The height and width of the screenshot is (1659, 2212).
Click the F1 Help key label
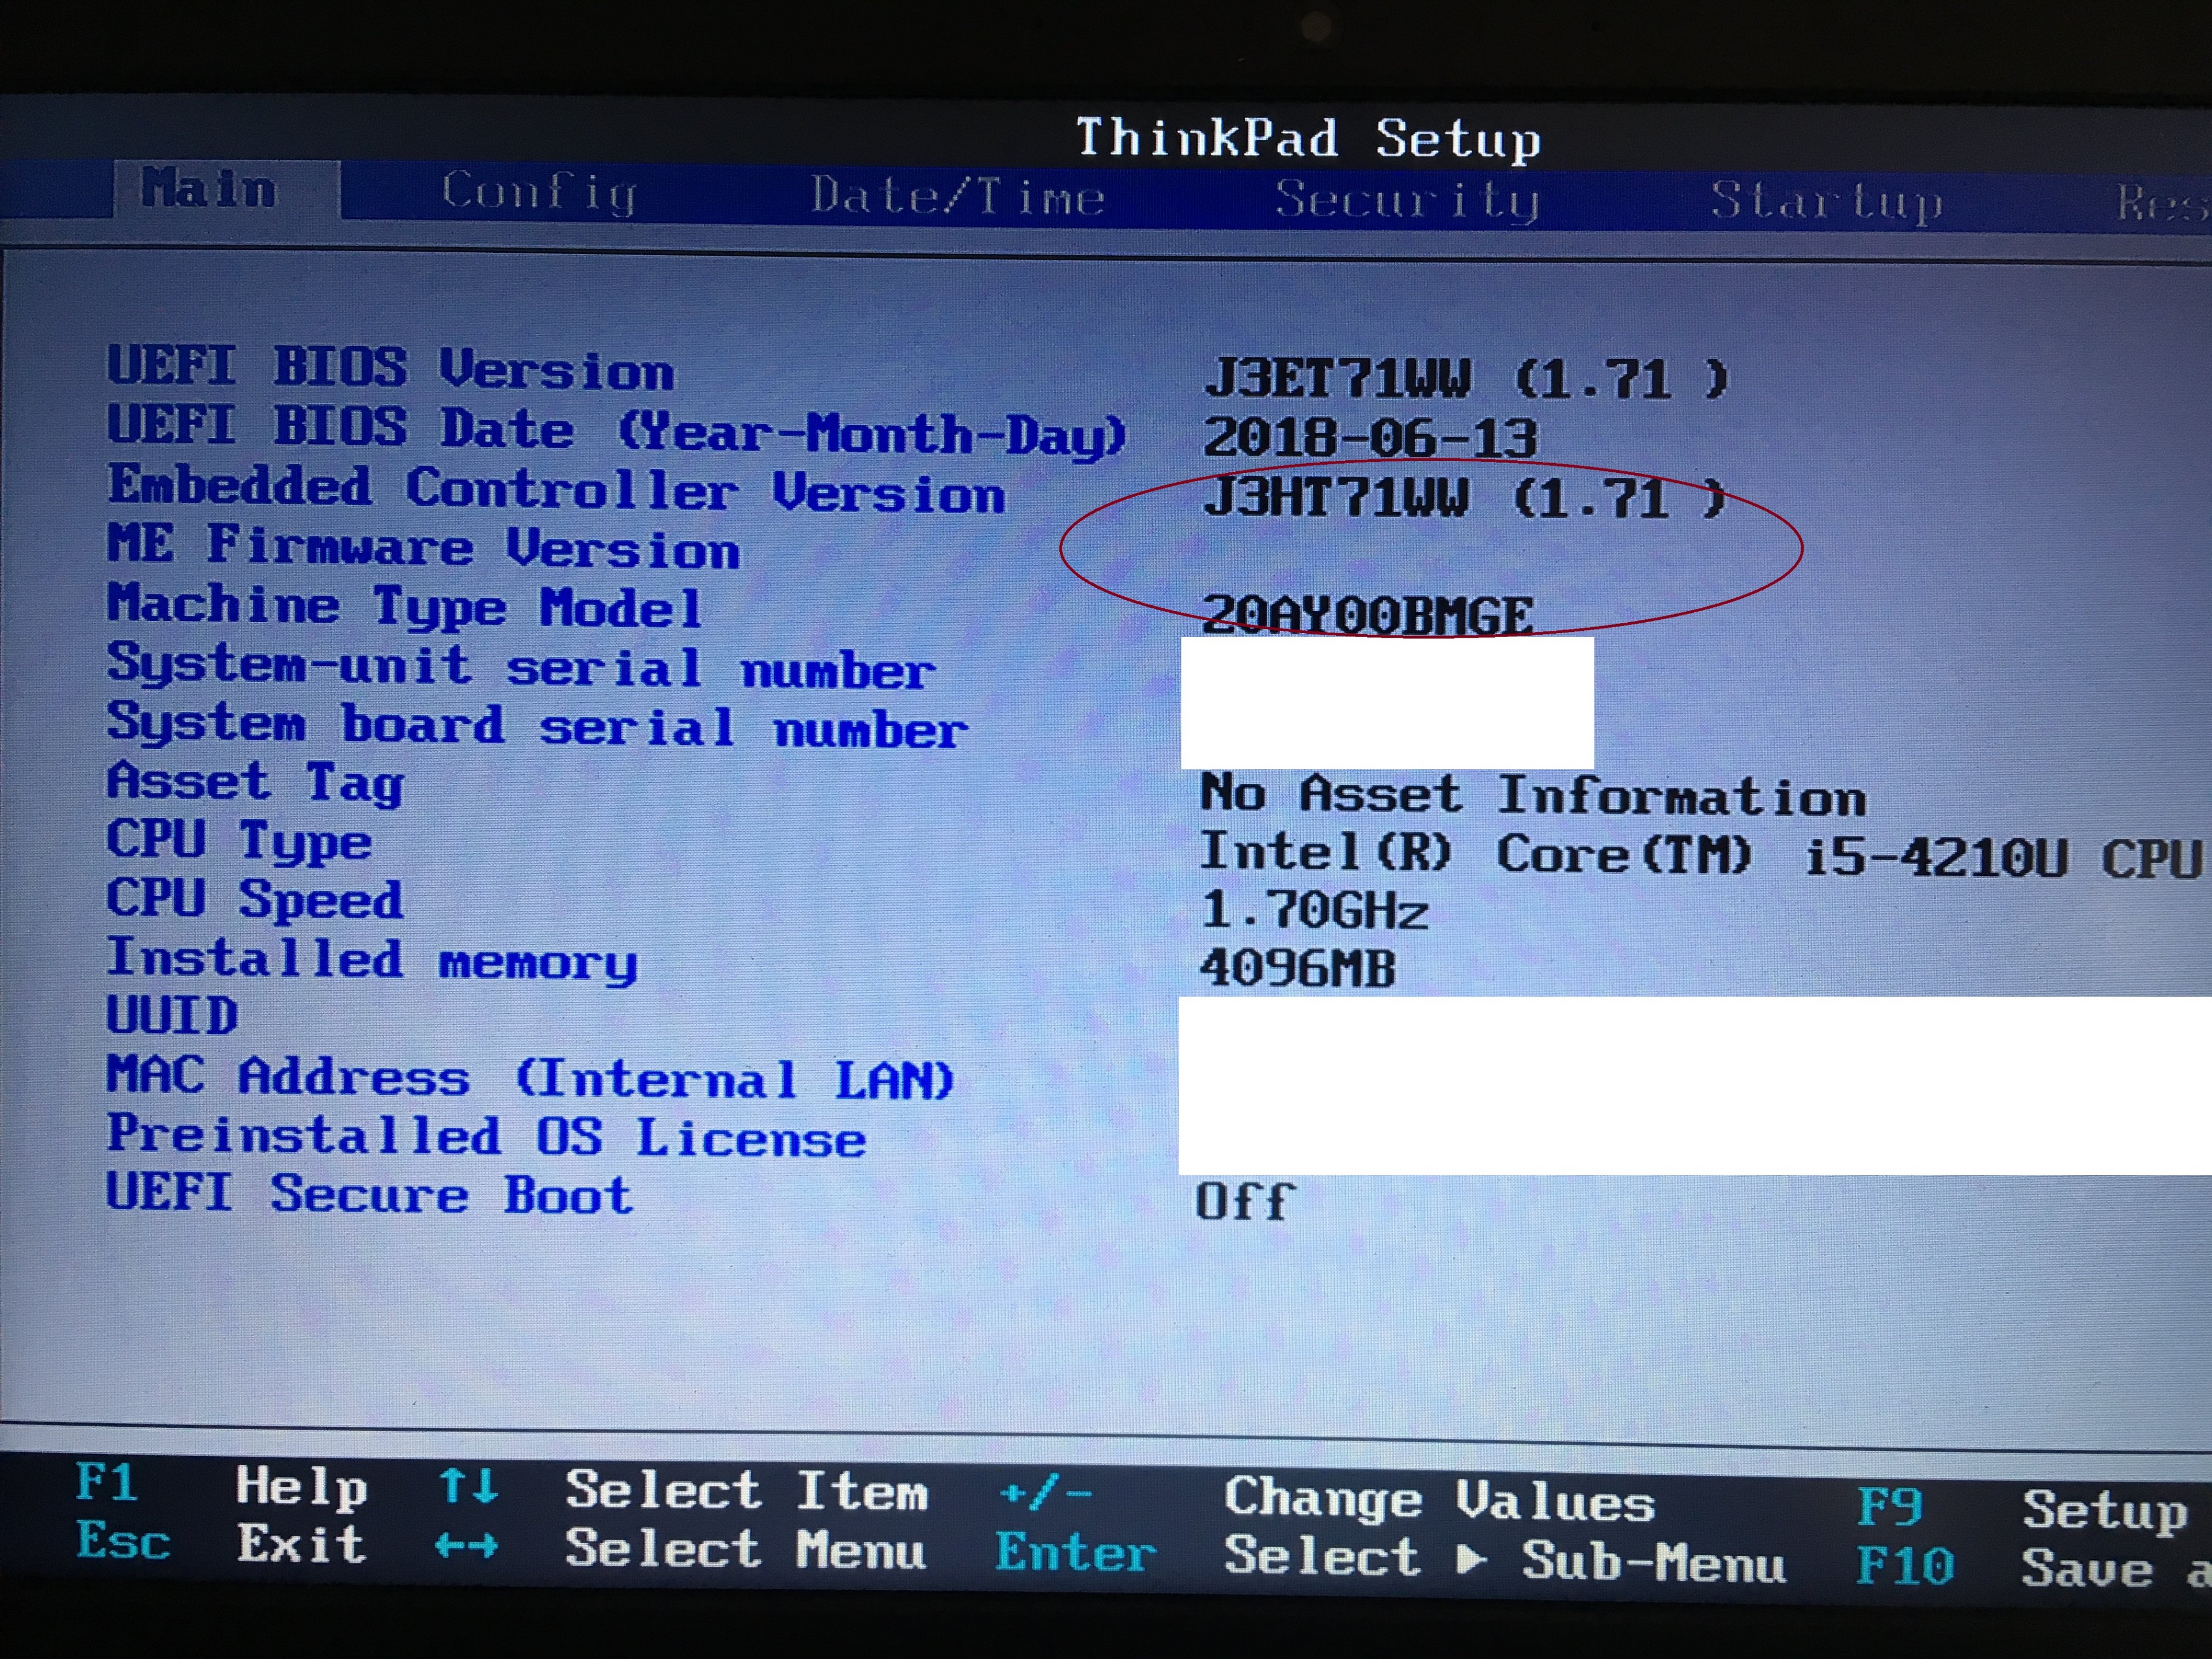coord(106,1482)
